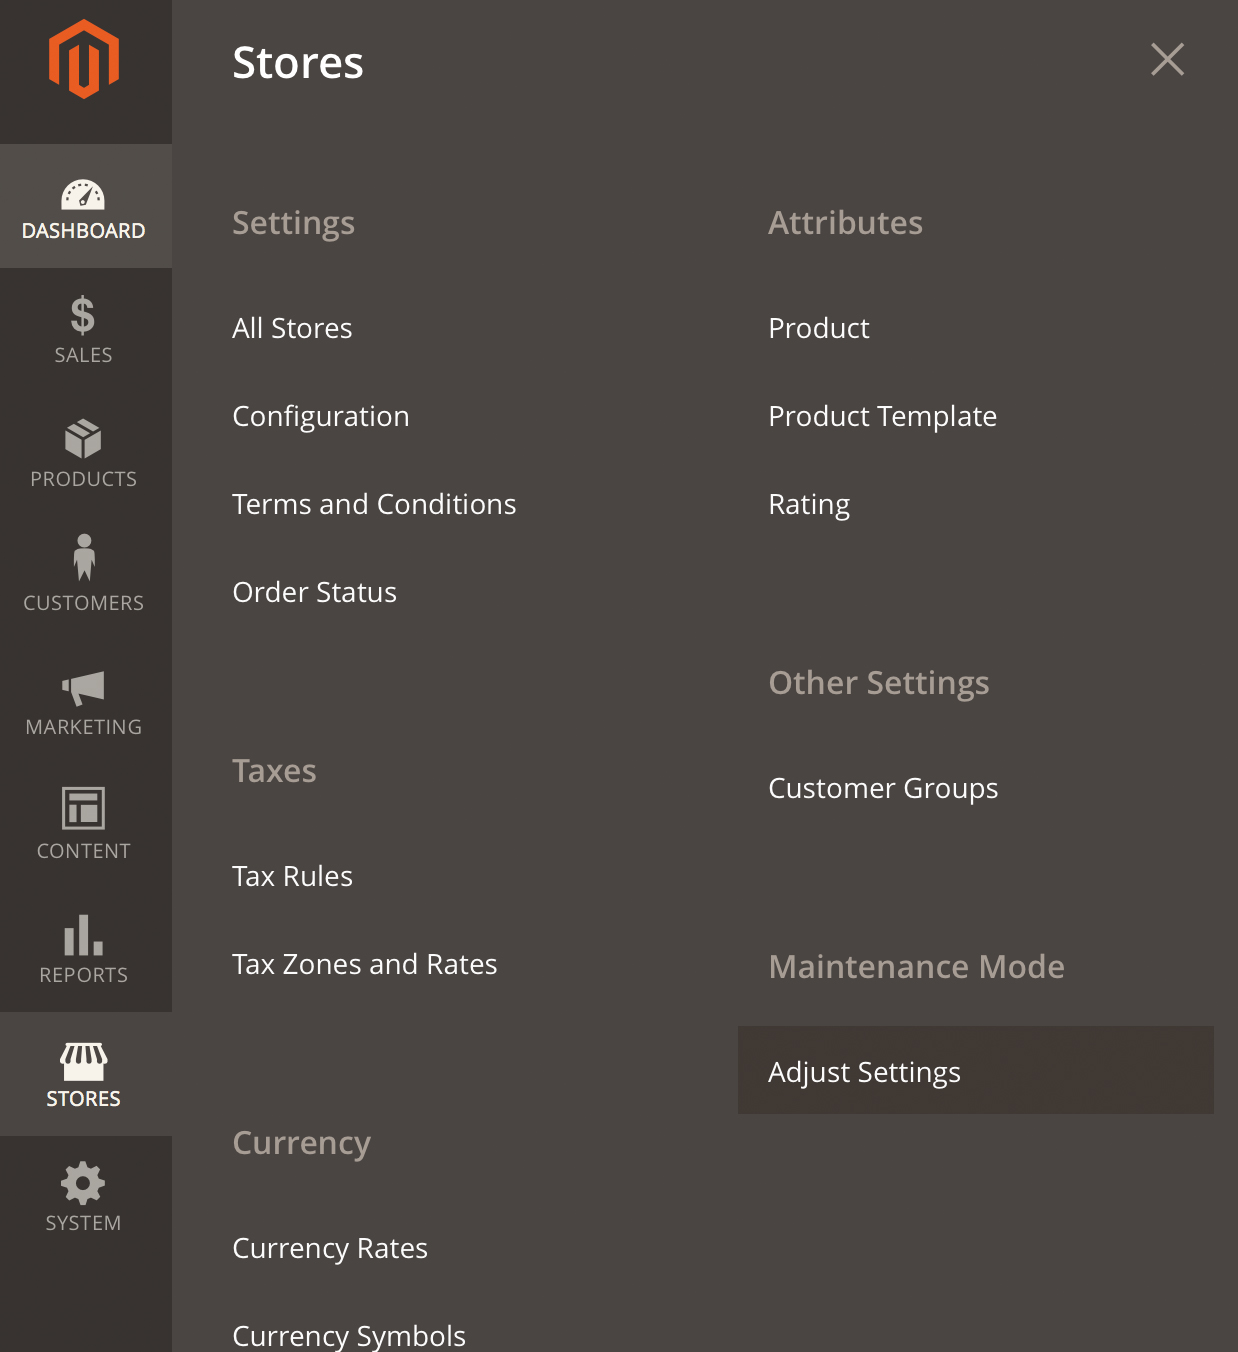Choose Product Template under Attributes

coord(882,416)
